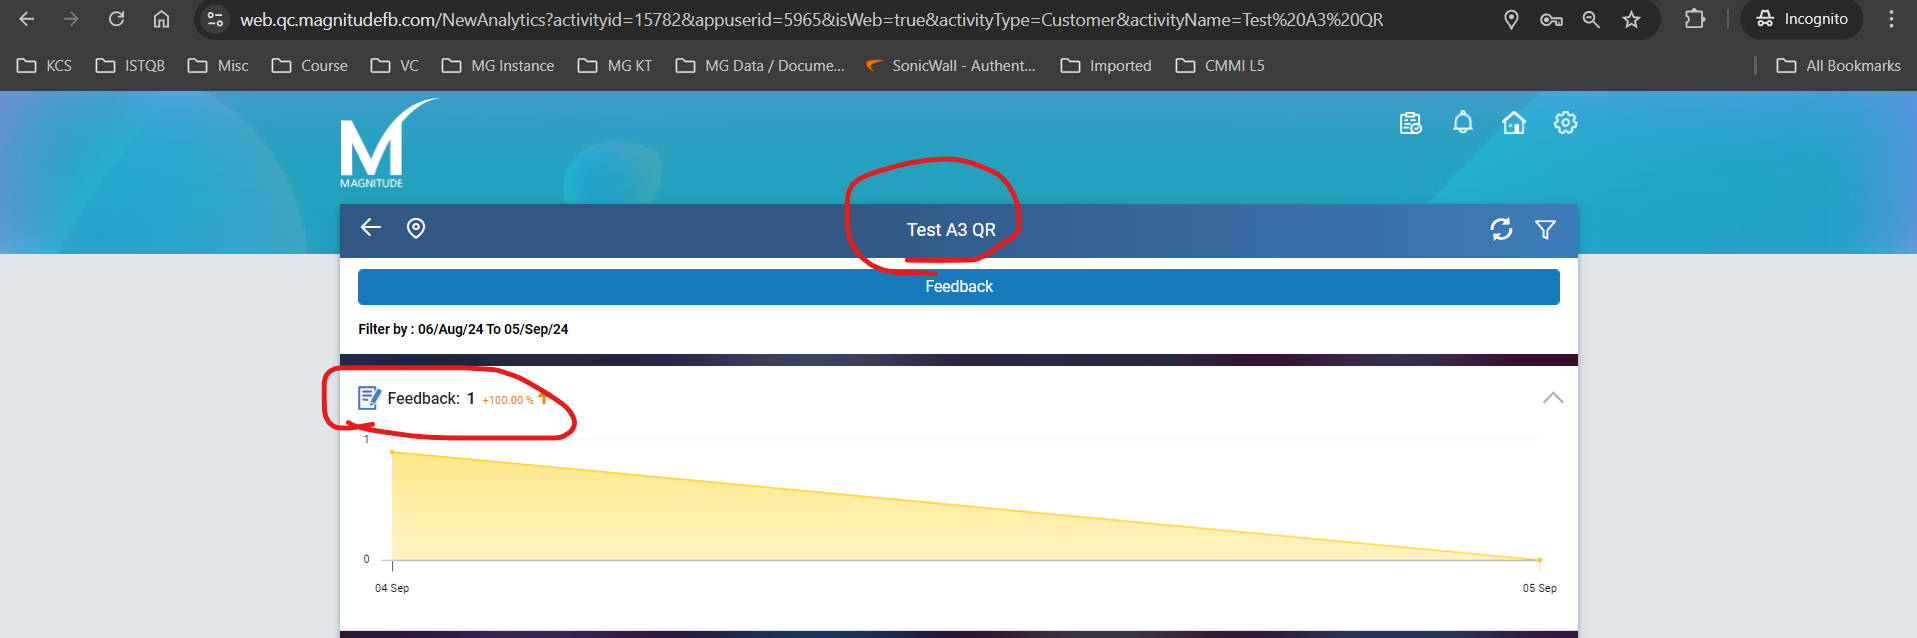Bookmark this page with star icon
This screenshot has height=638, width=1917.
pos(1631,19)
